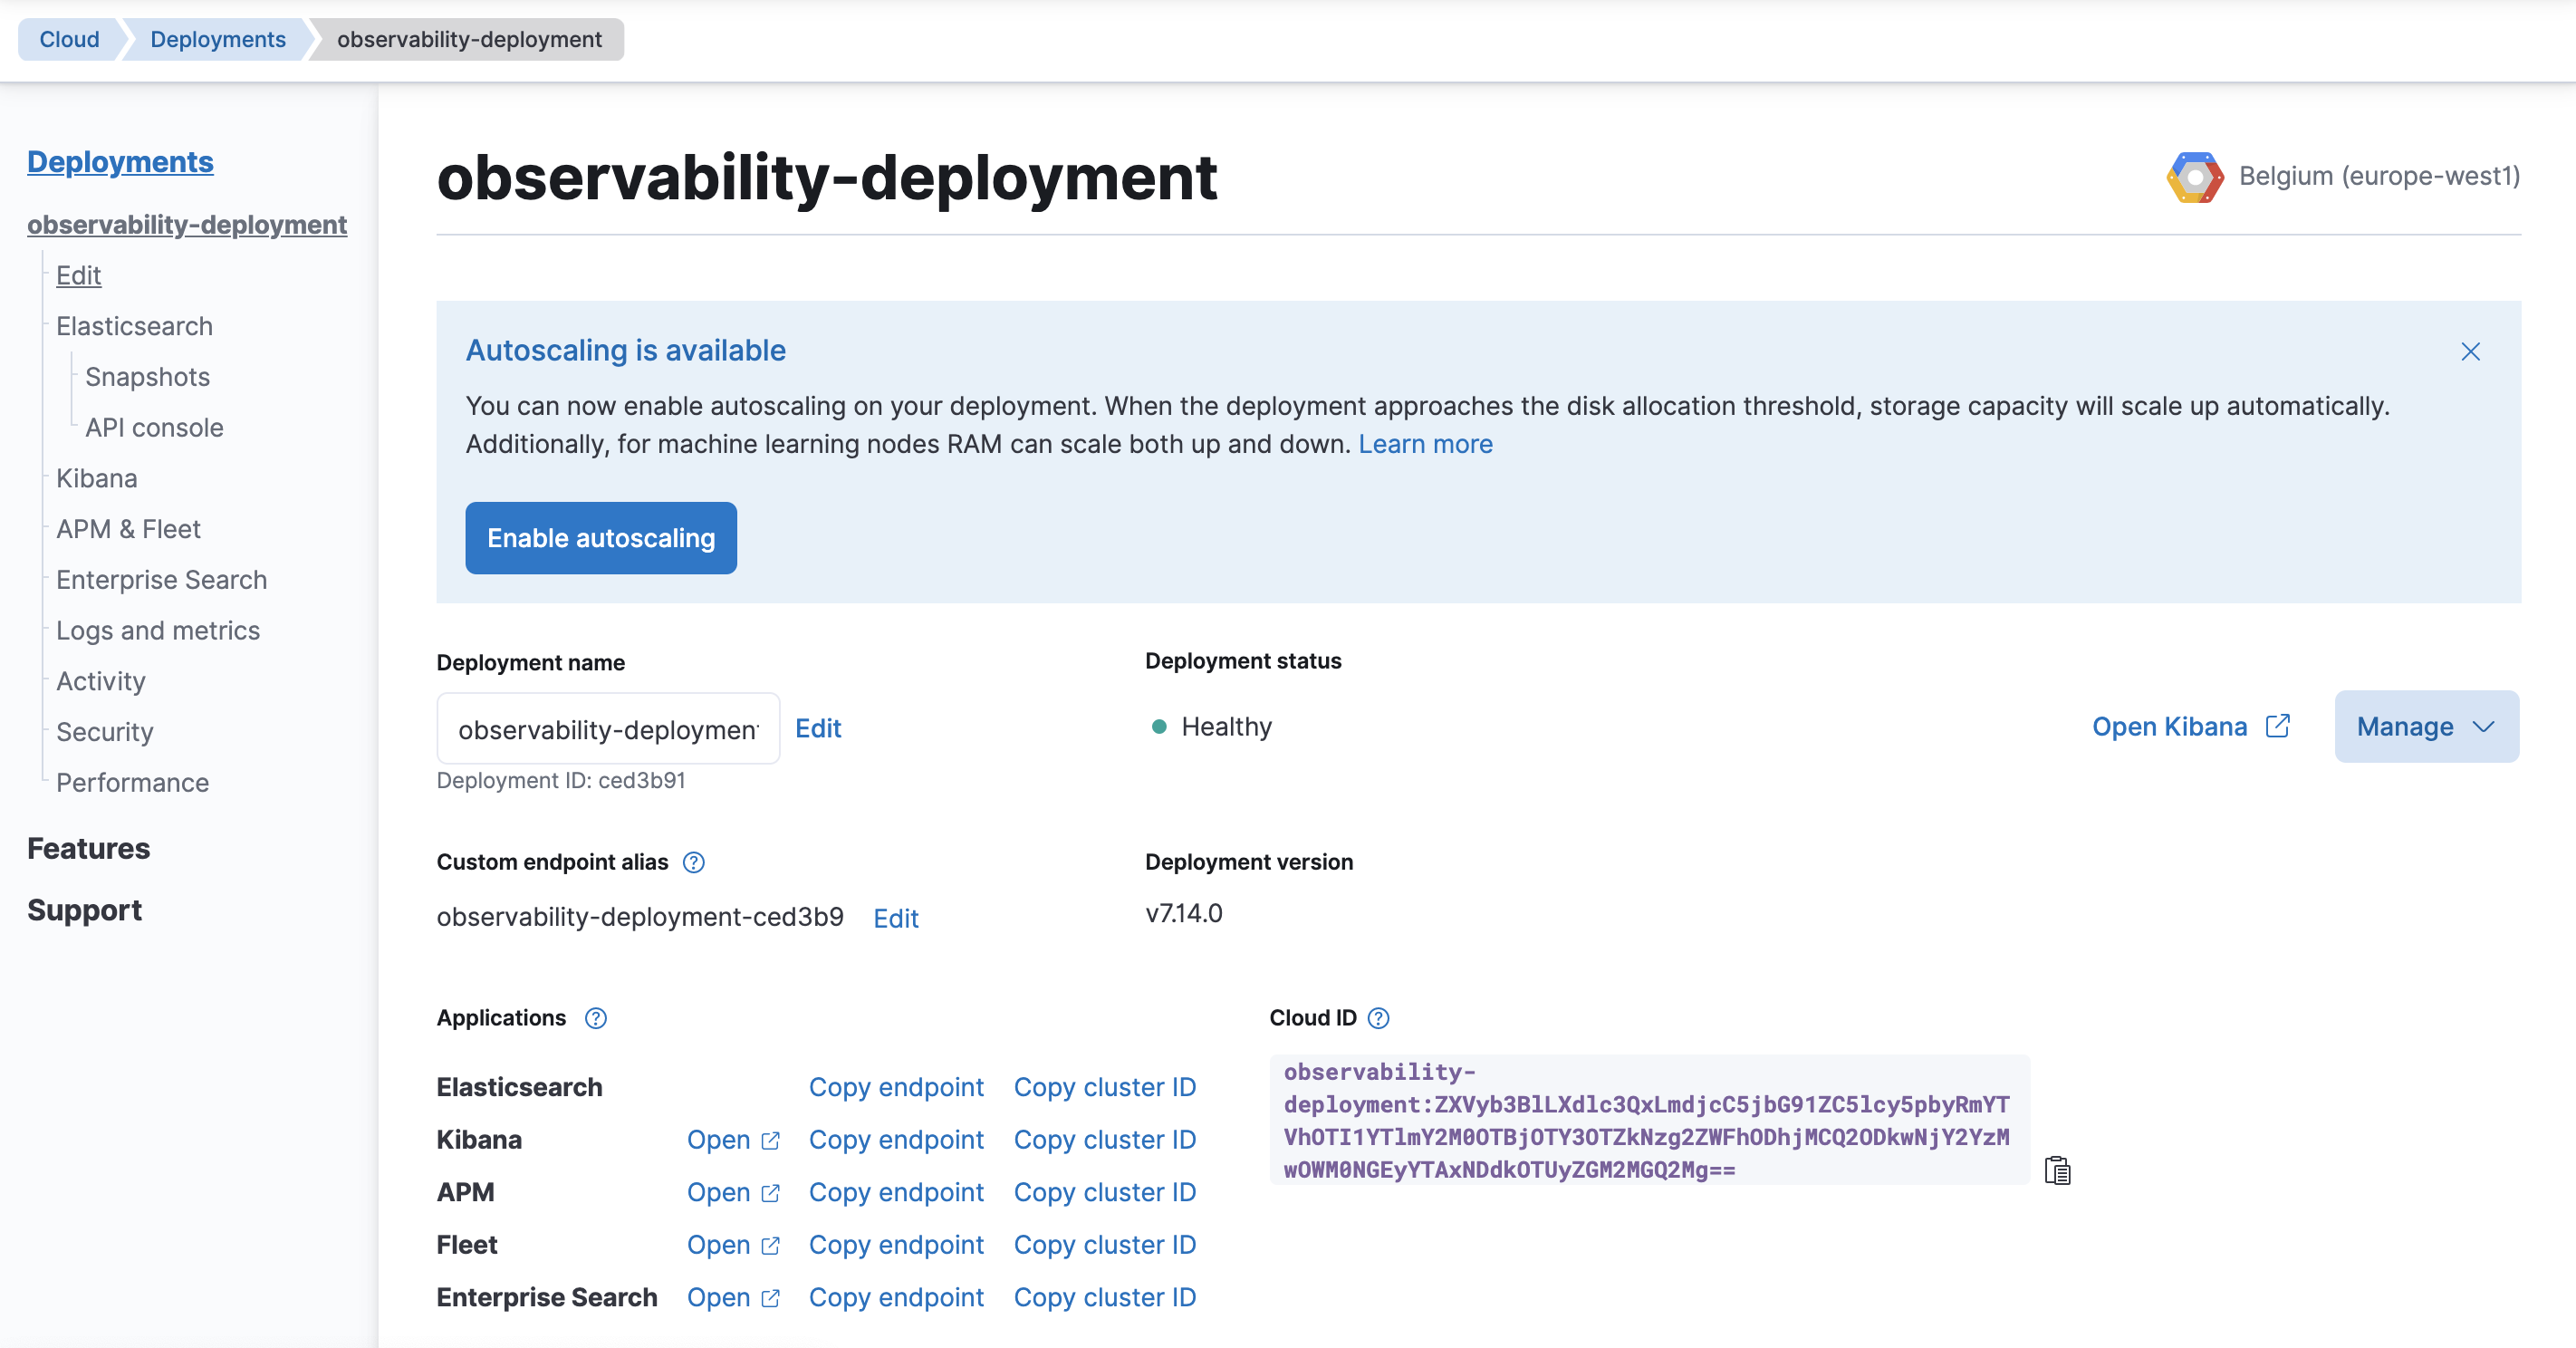Open APM via its external link icon
The height and width of the screenshot is (1348, 2576).
pos(770,1193)
